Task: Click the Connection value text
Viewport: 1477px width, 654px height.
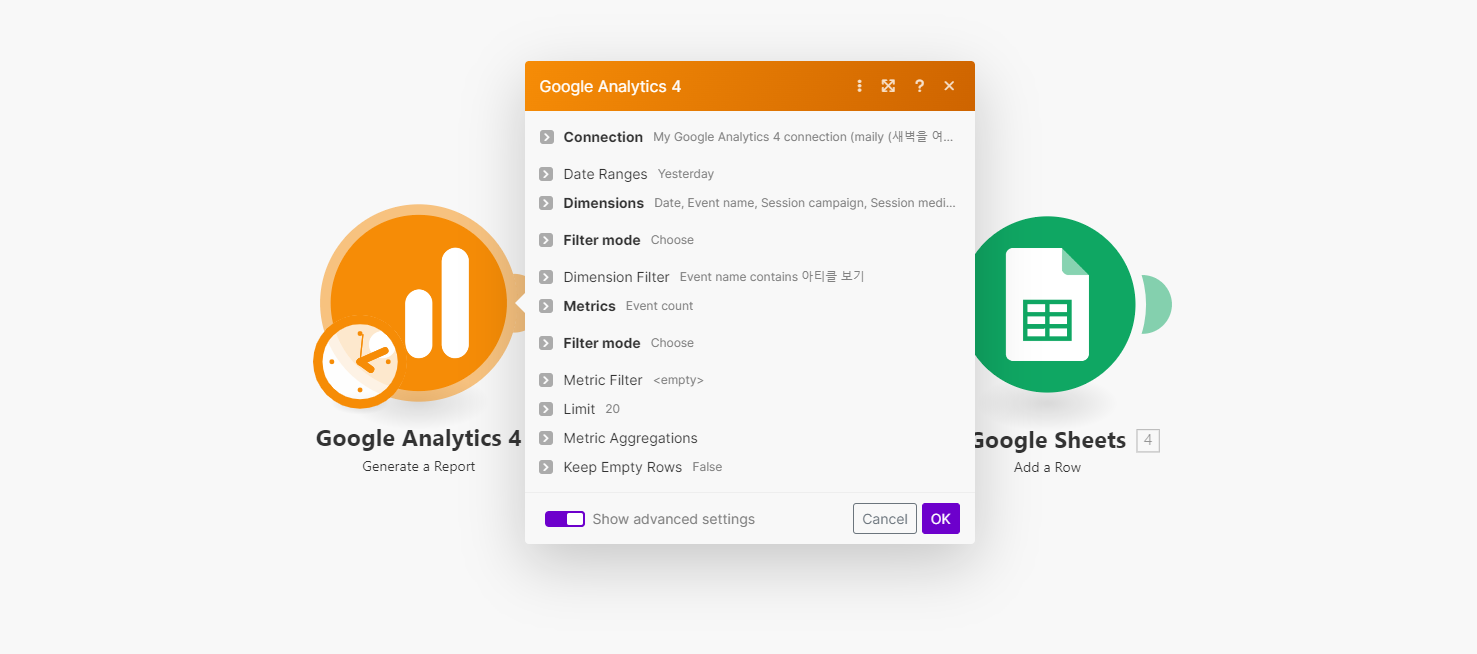Action: point(804,137)
